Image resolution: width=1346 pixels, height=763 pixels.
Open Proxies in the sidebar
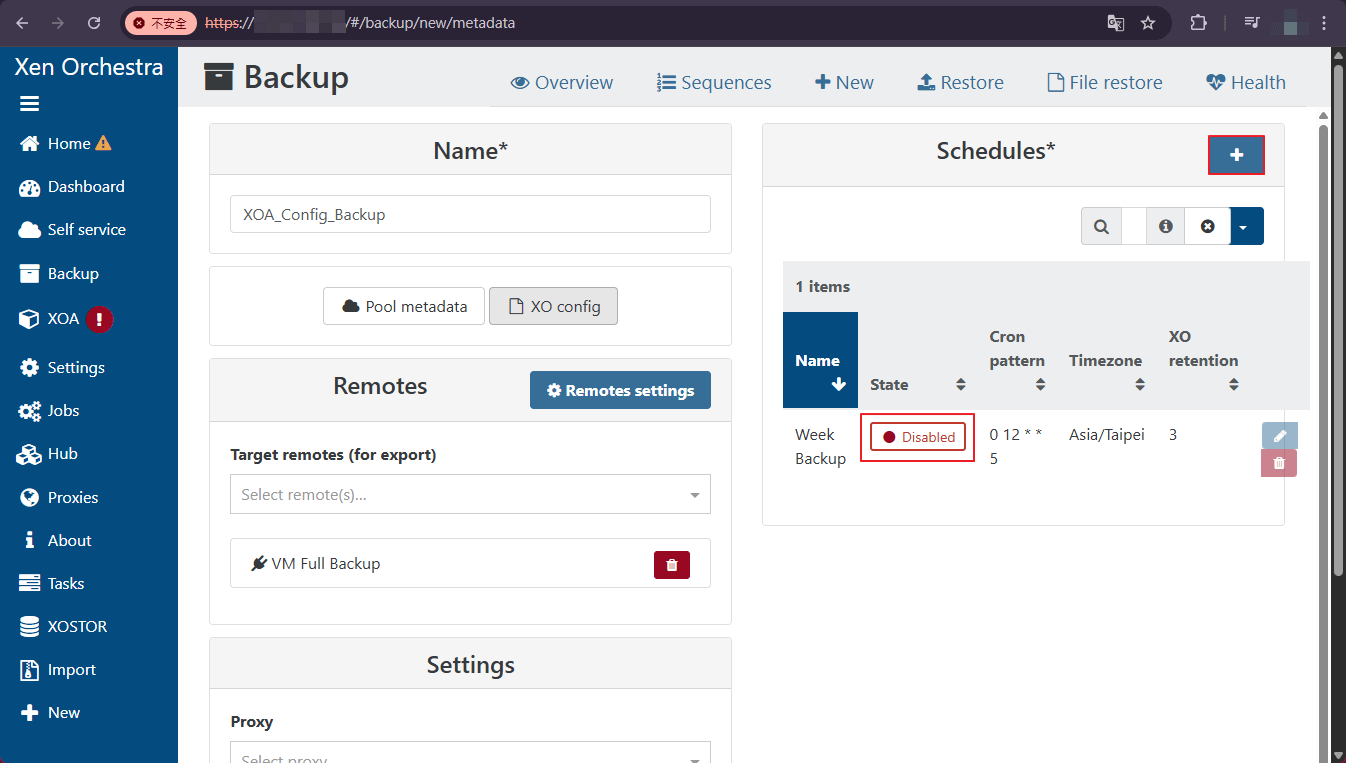pos(59,498)
